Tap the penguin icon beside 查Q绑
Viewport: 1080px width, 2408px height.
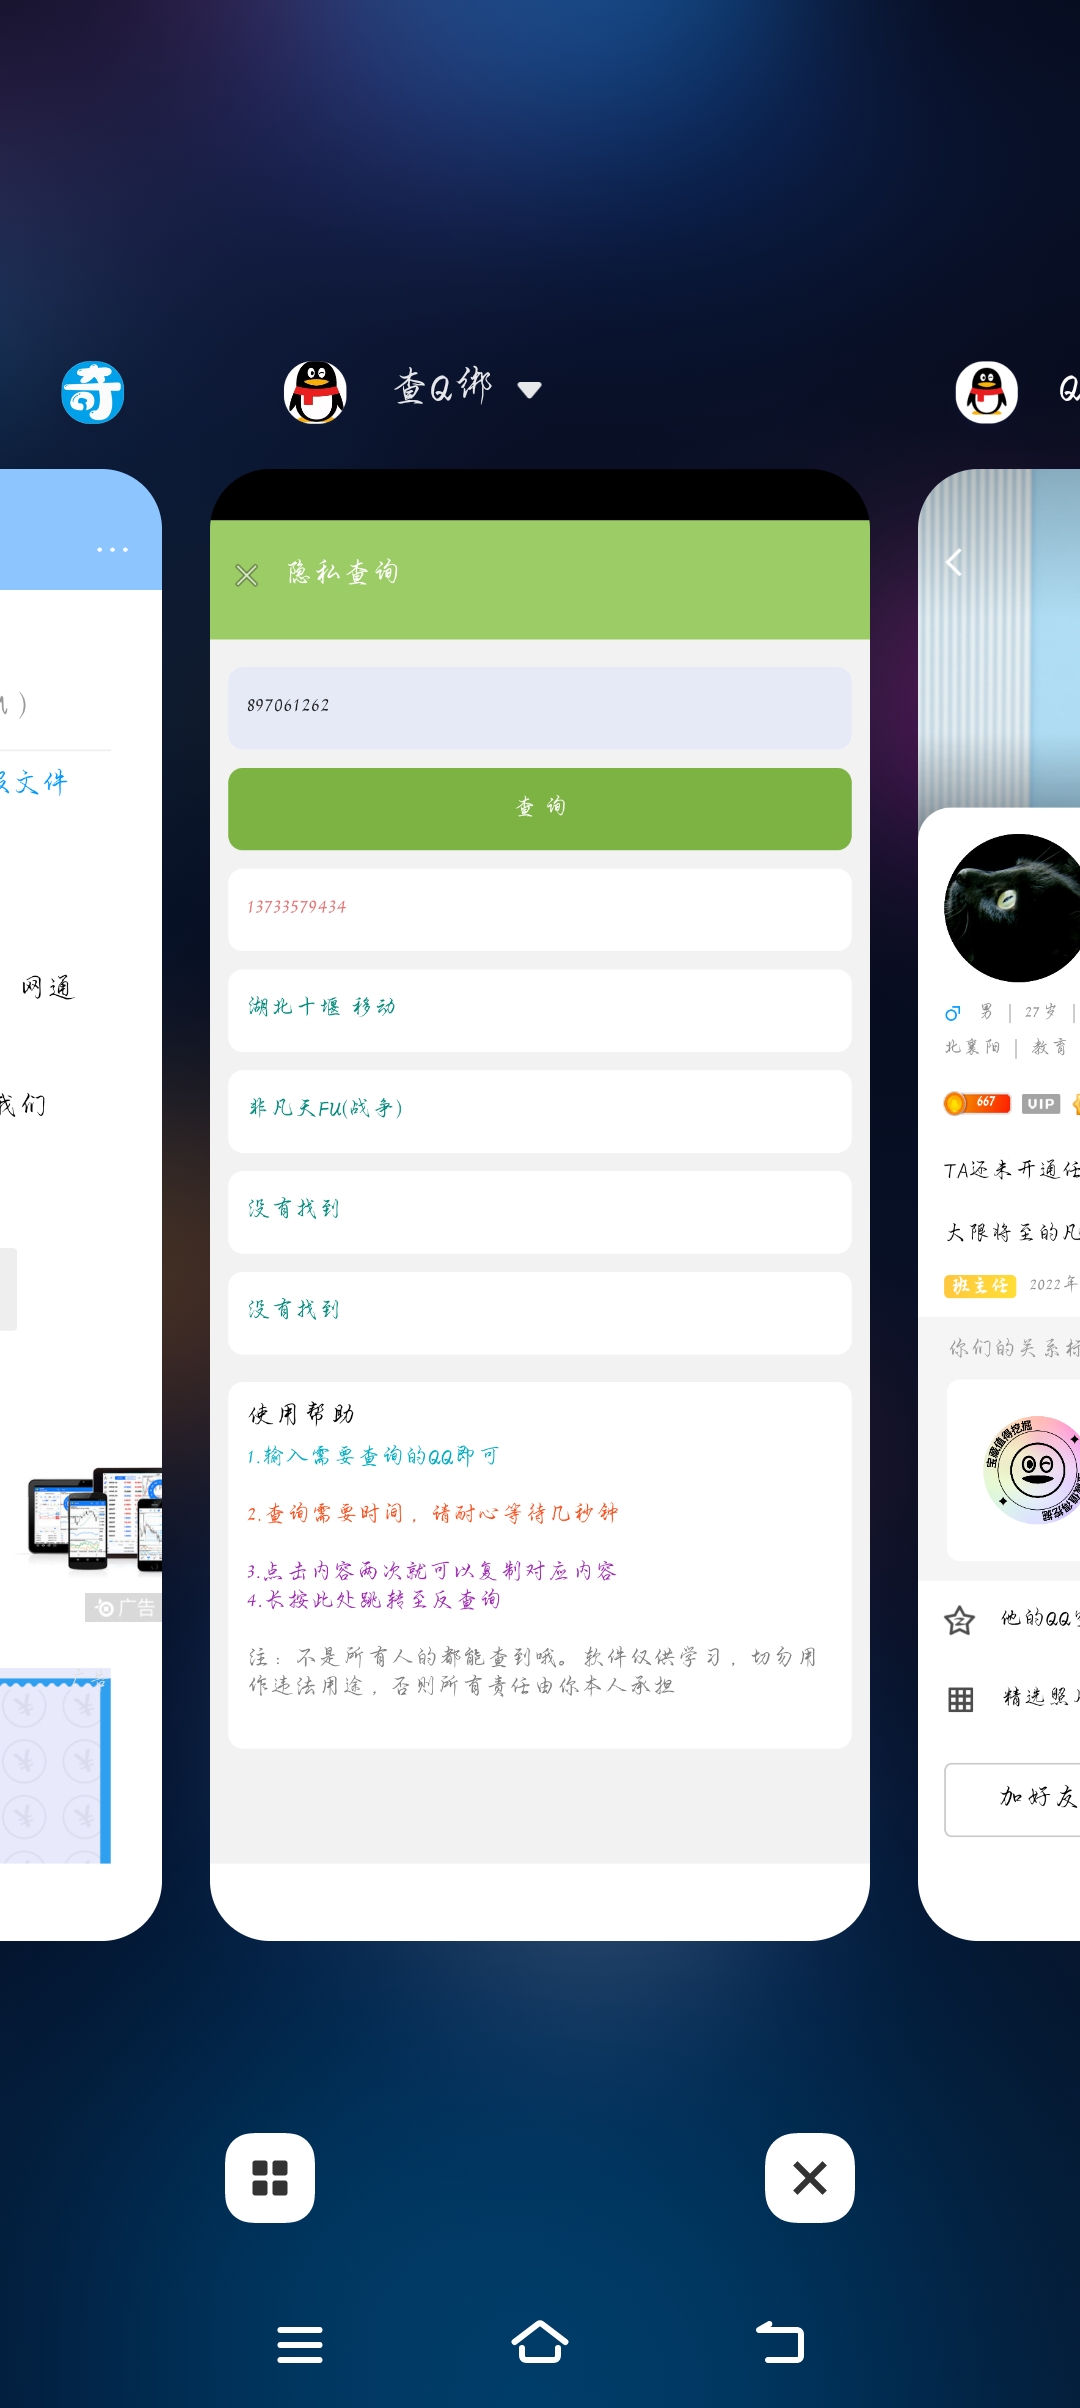click(x=316, y=392)
